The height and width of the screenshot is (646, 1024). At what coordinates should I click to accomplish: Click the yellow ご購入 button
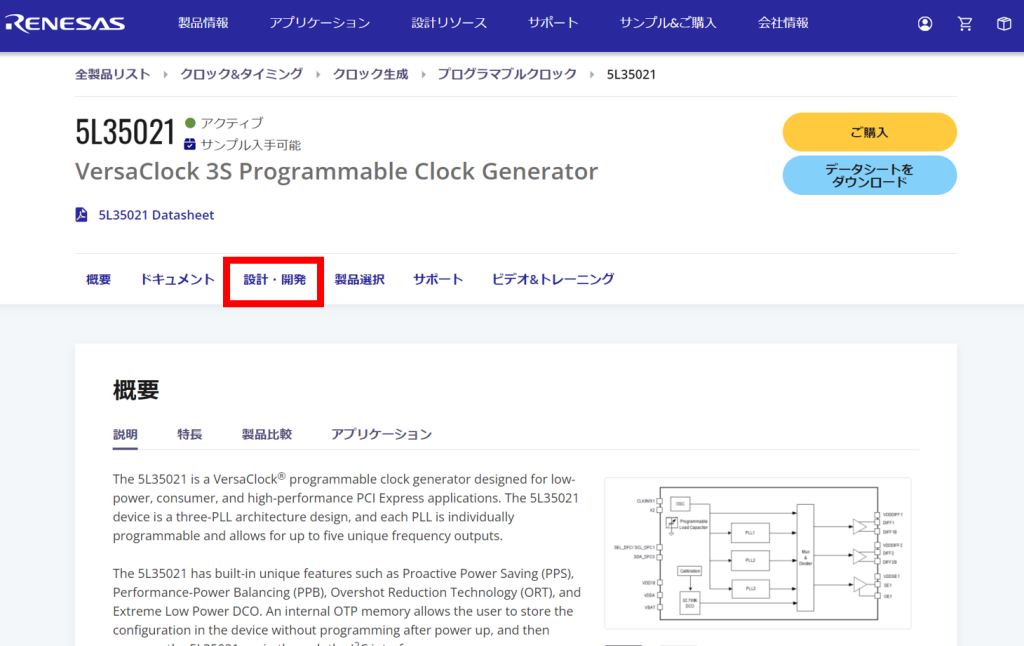pyautogui.click(x=870, y=132)
